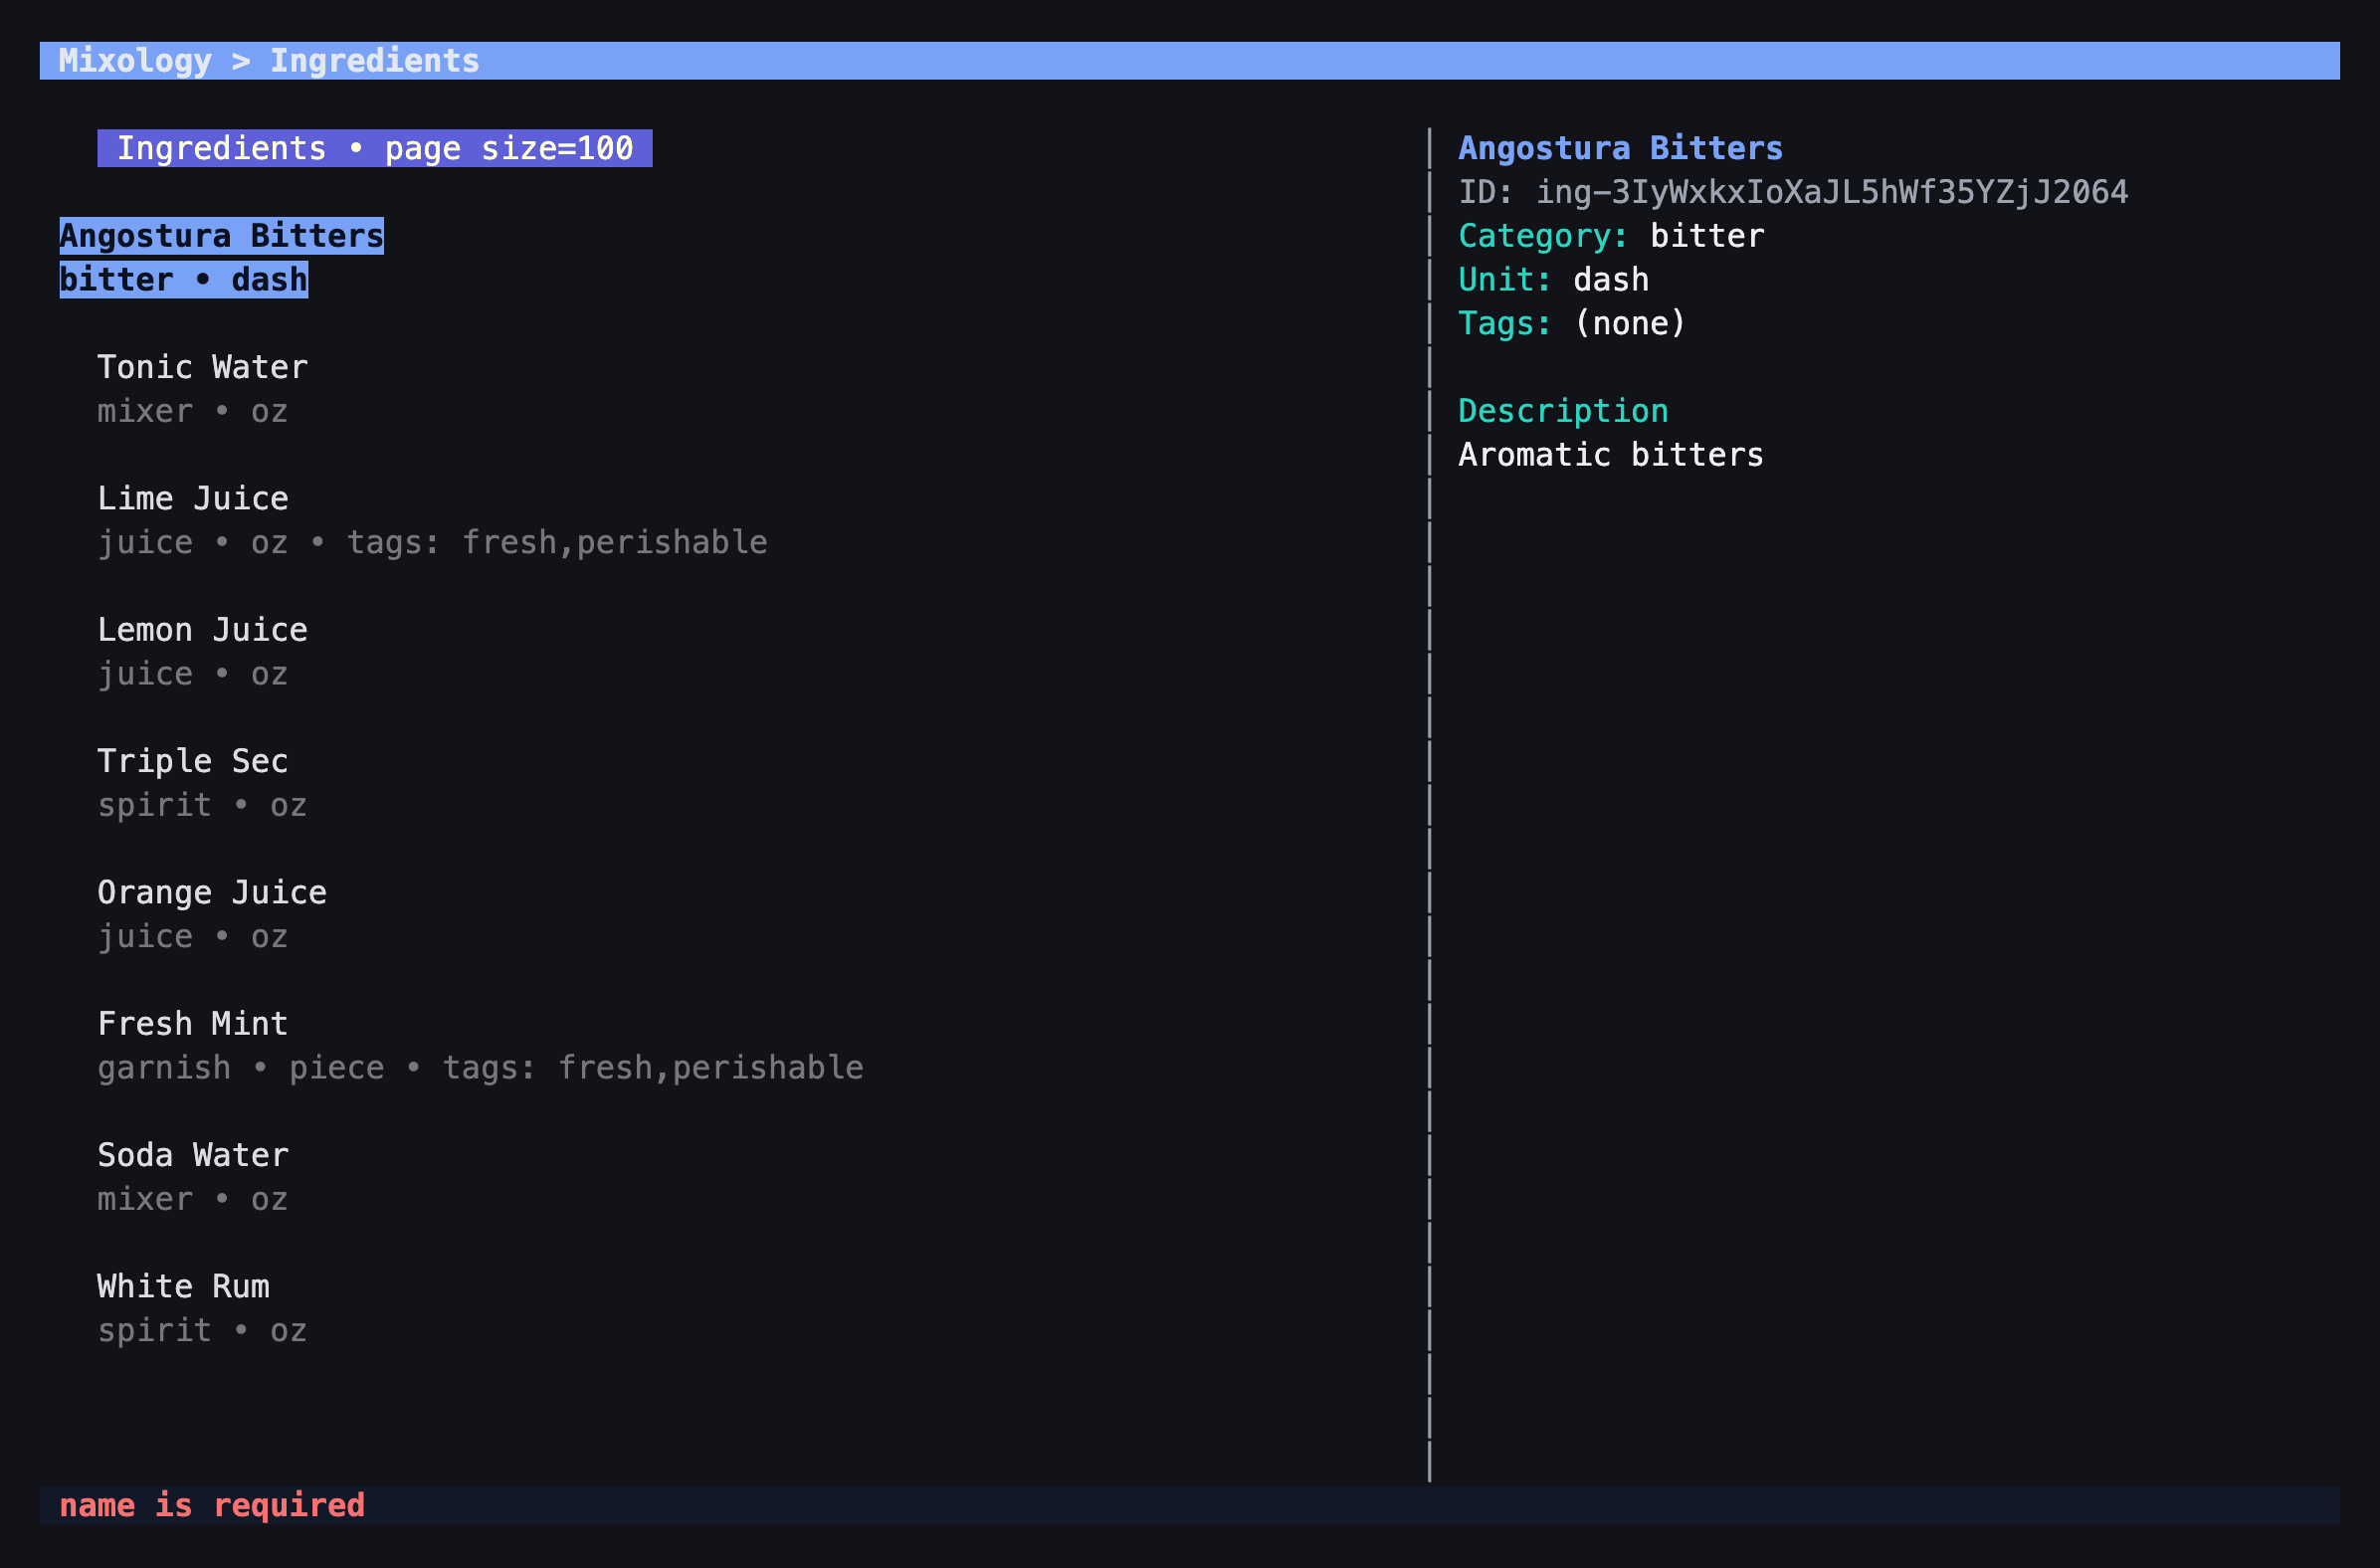This screenshot has width=2380, height=1568.
Task: Select the White Rum entry
Action: pos(202,1308)
